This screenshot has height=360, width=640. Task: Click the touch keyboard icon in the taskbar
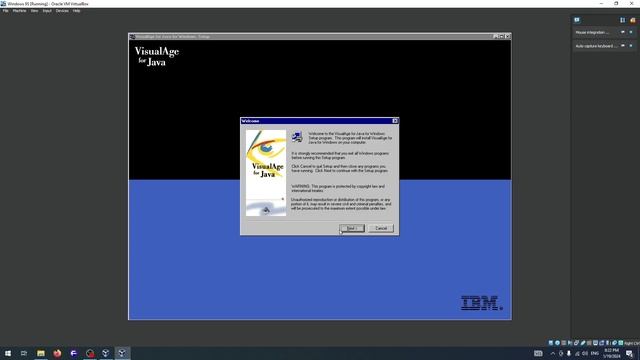[538, 353]
